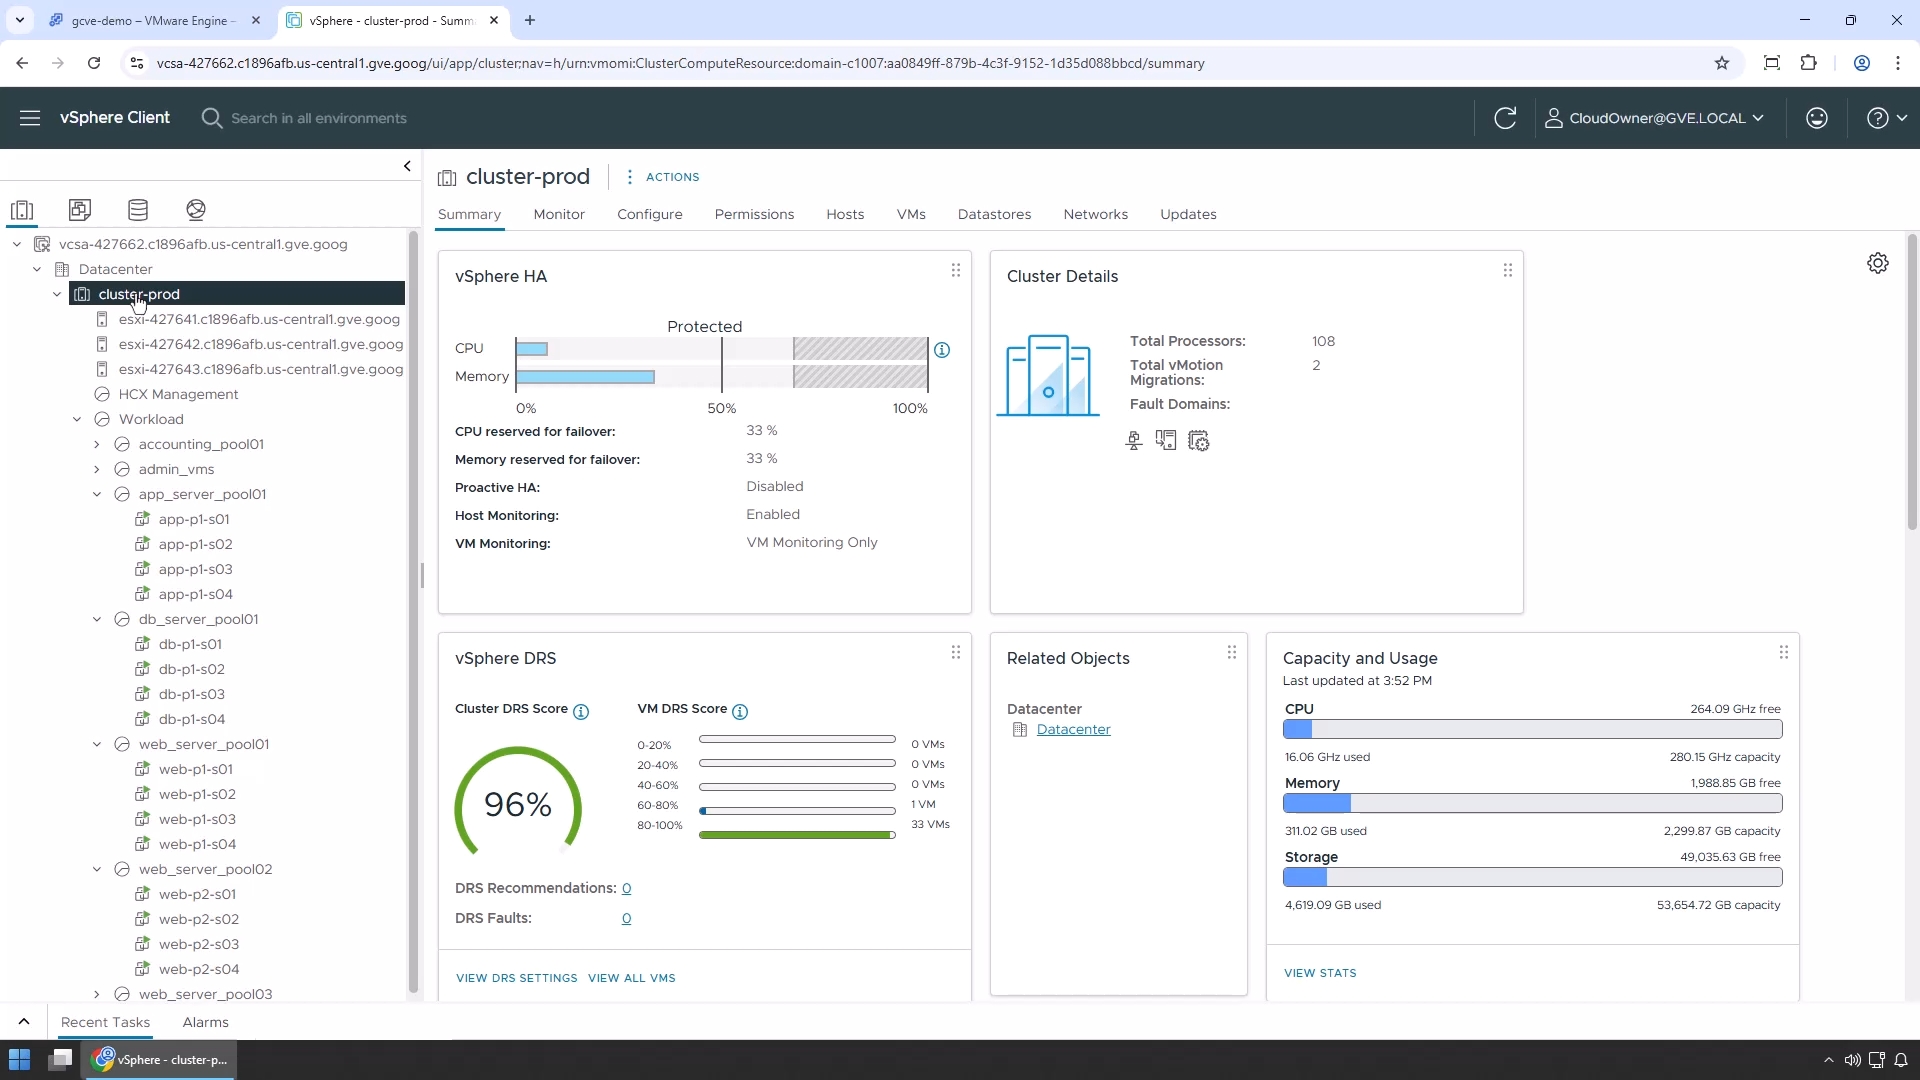Viewport: 1920px width, 1080px height.
Task: Expand the bottom Recent Tasks panel chevron
Action: click(24, 1022)
